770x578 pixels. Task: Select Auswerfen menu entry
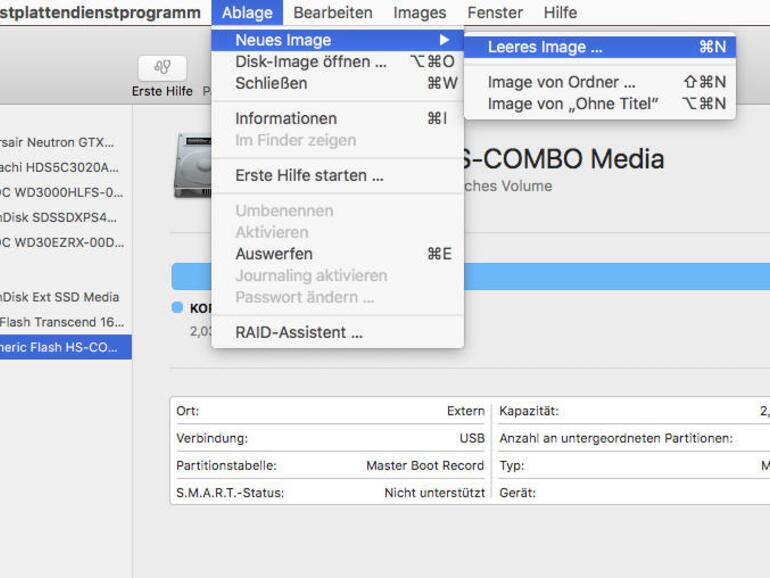point(337,254)
